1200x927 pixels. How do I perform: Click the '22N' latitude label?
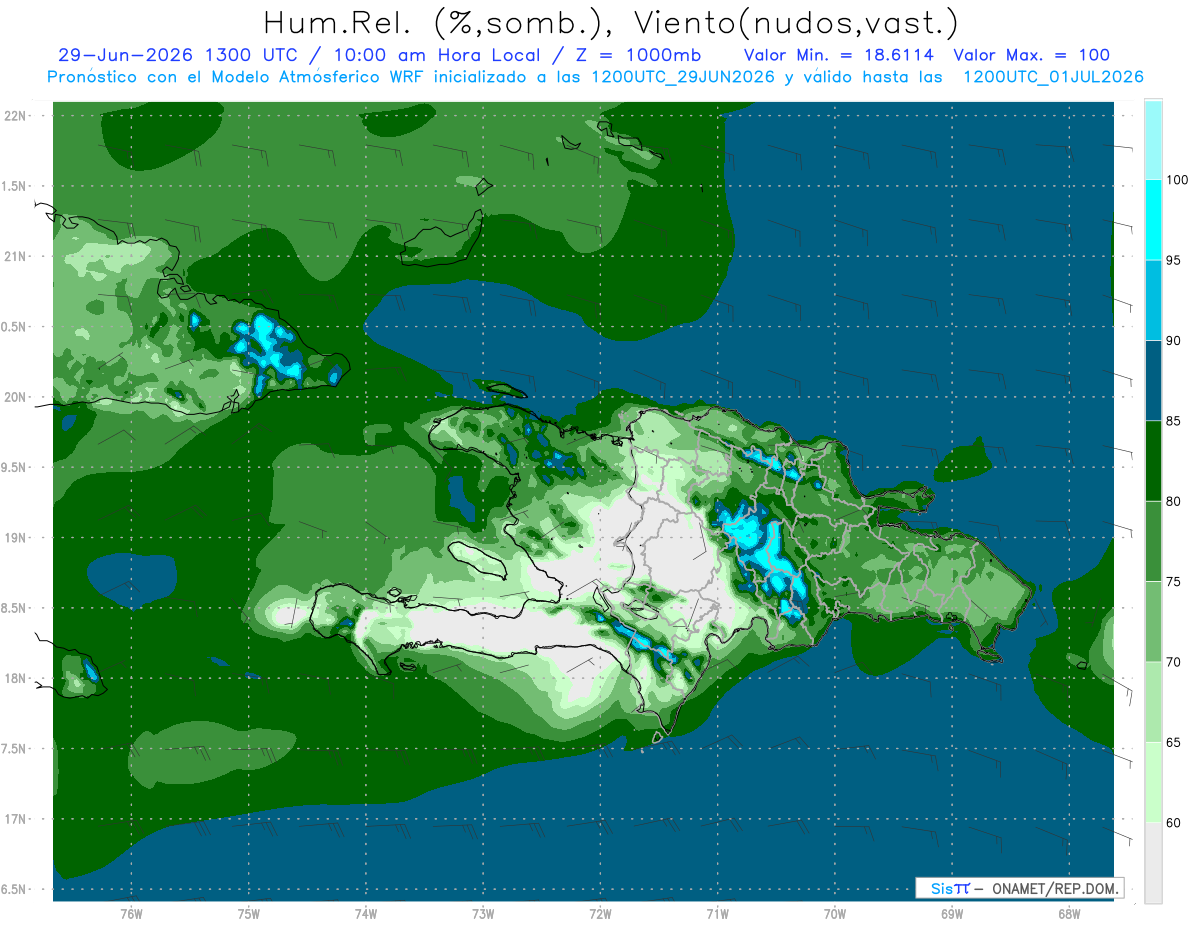coord(16,115)
